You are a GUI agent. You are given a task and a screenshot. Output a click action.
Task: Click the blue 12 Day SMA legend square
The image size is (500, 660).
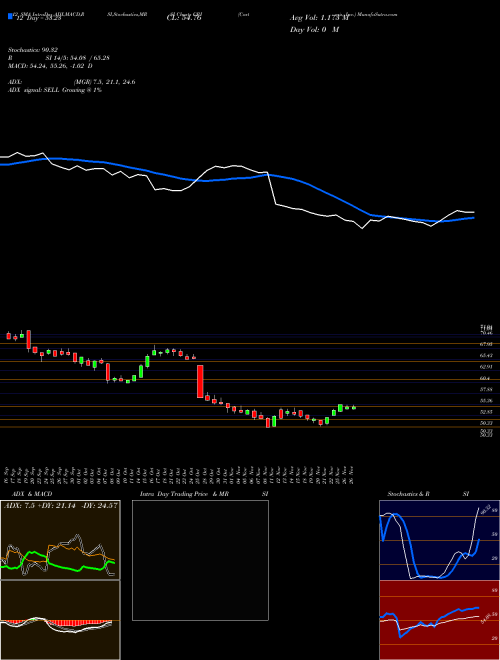tap(11, 17)
